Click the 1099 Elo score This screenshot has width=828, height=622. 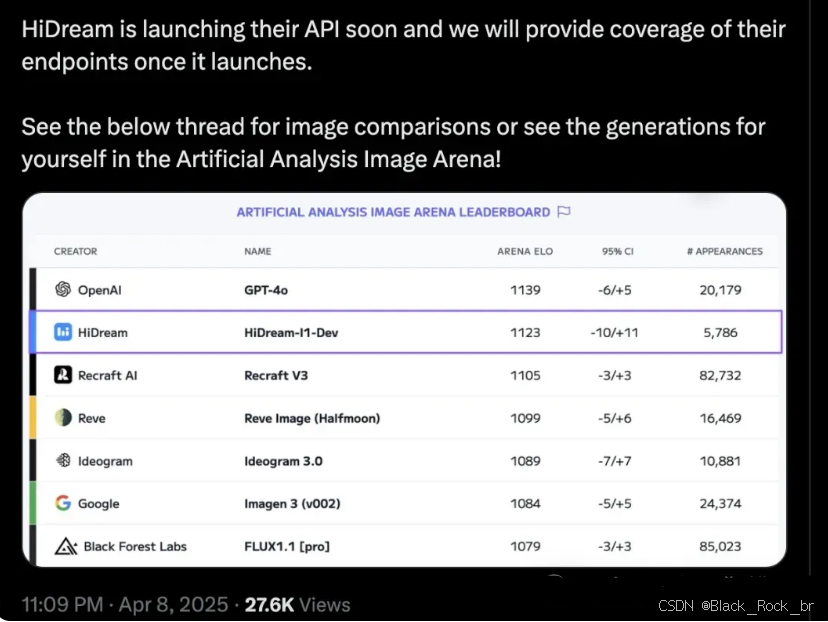[525, 418]
